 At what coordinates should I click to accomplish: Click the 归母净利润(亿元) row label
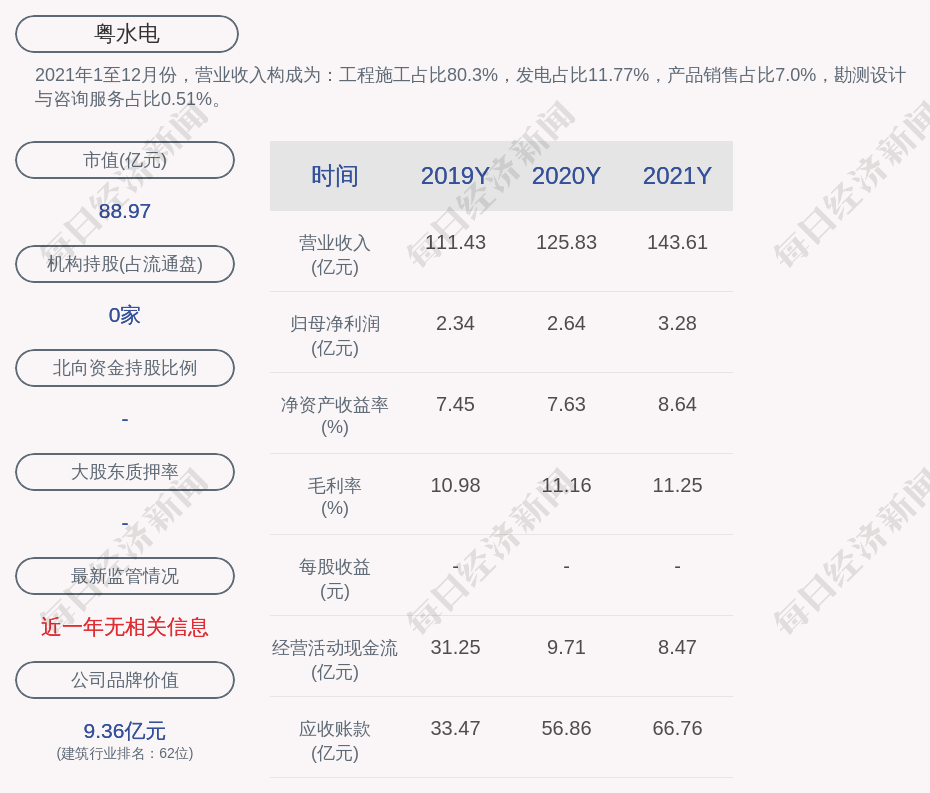point(335,336)
